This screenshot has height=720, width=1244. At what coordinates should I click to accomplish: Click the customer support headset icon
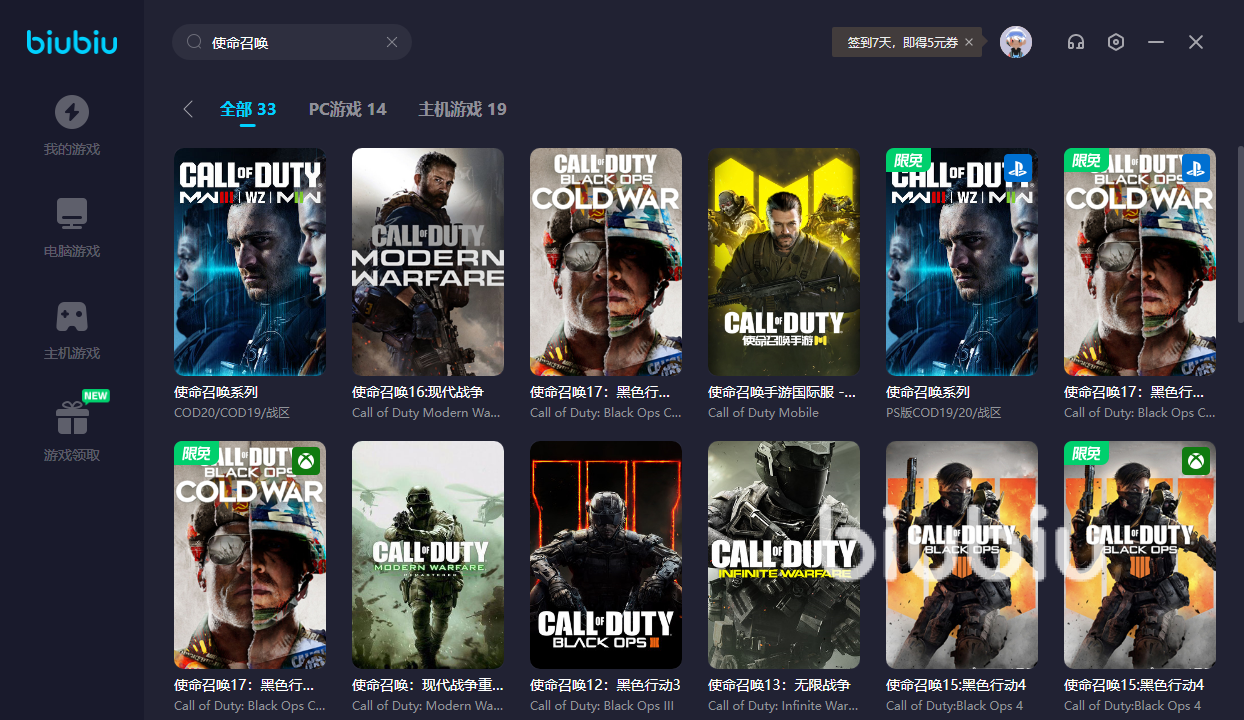point(1076,42)
